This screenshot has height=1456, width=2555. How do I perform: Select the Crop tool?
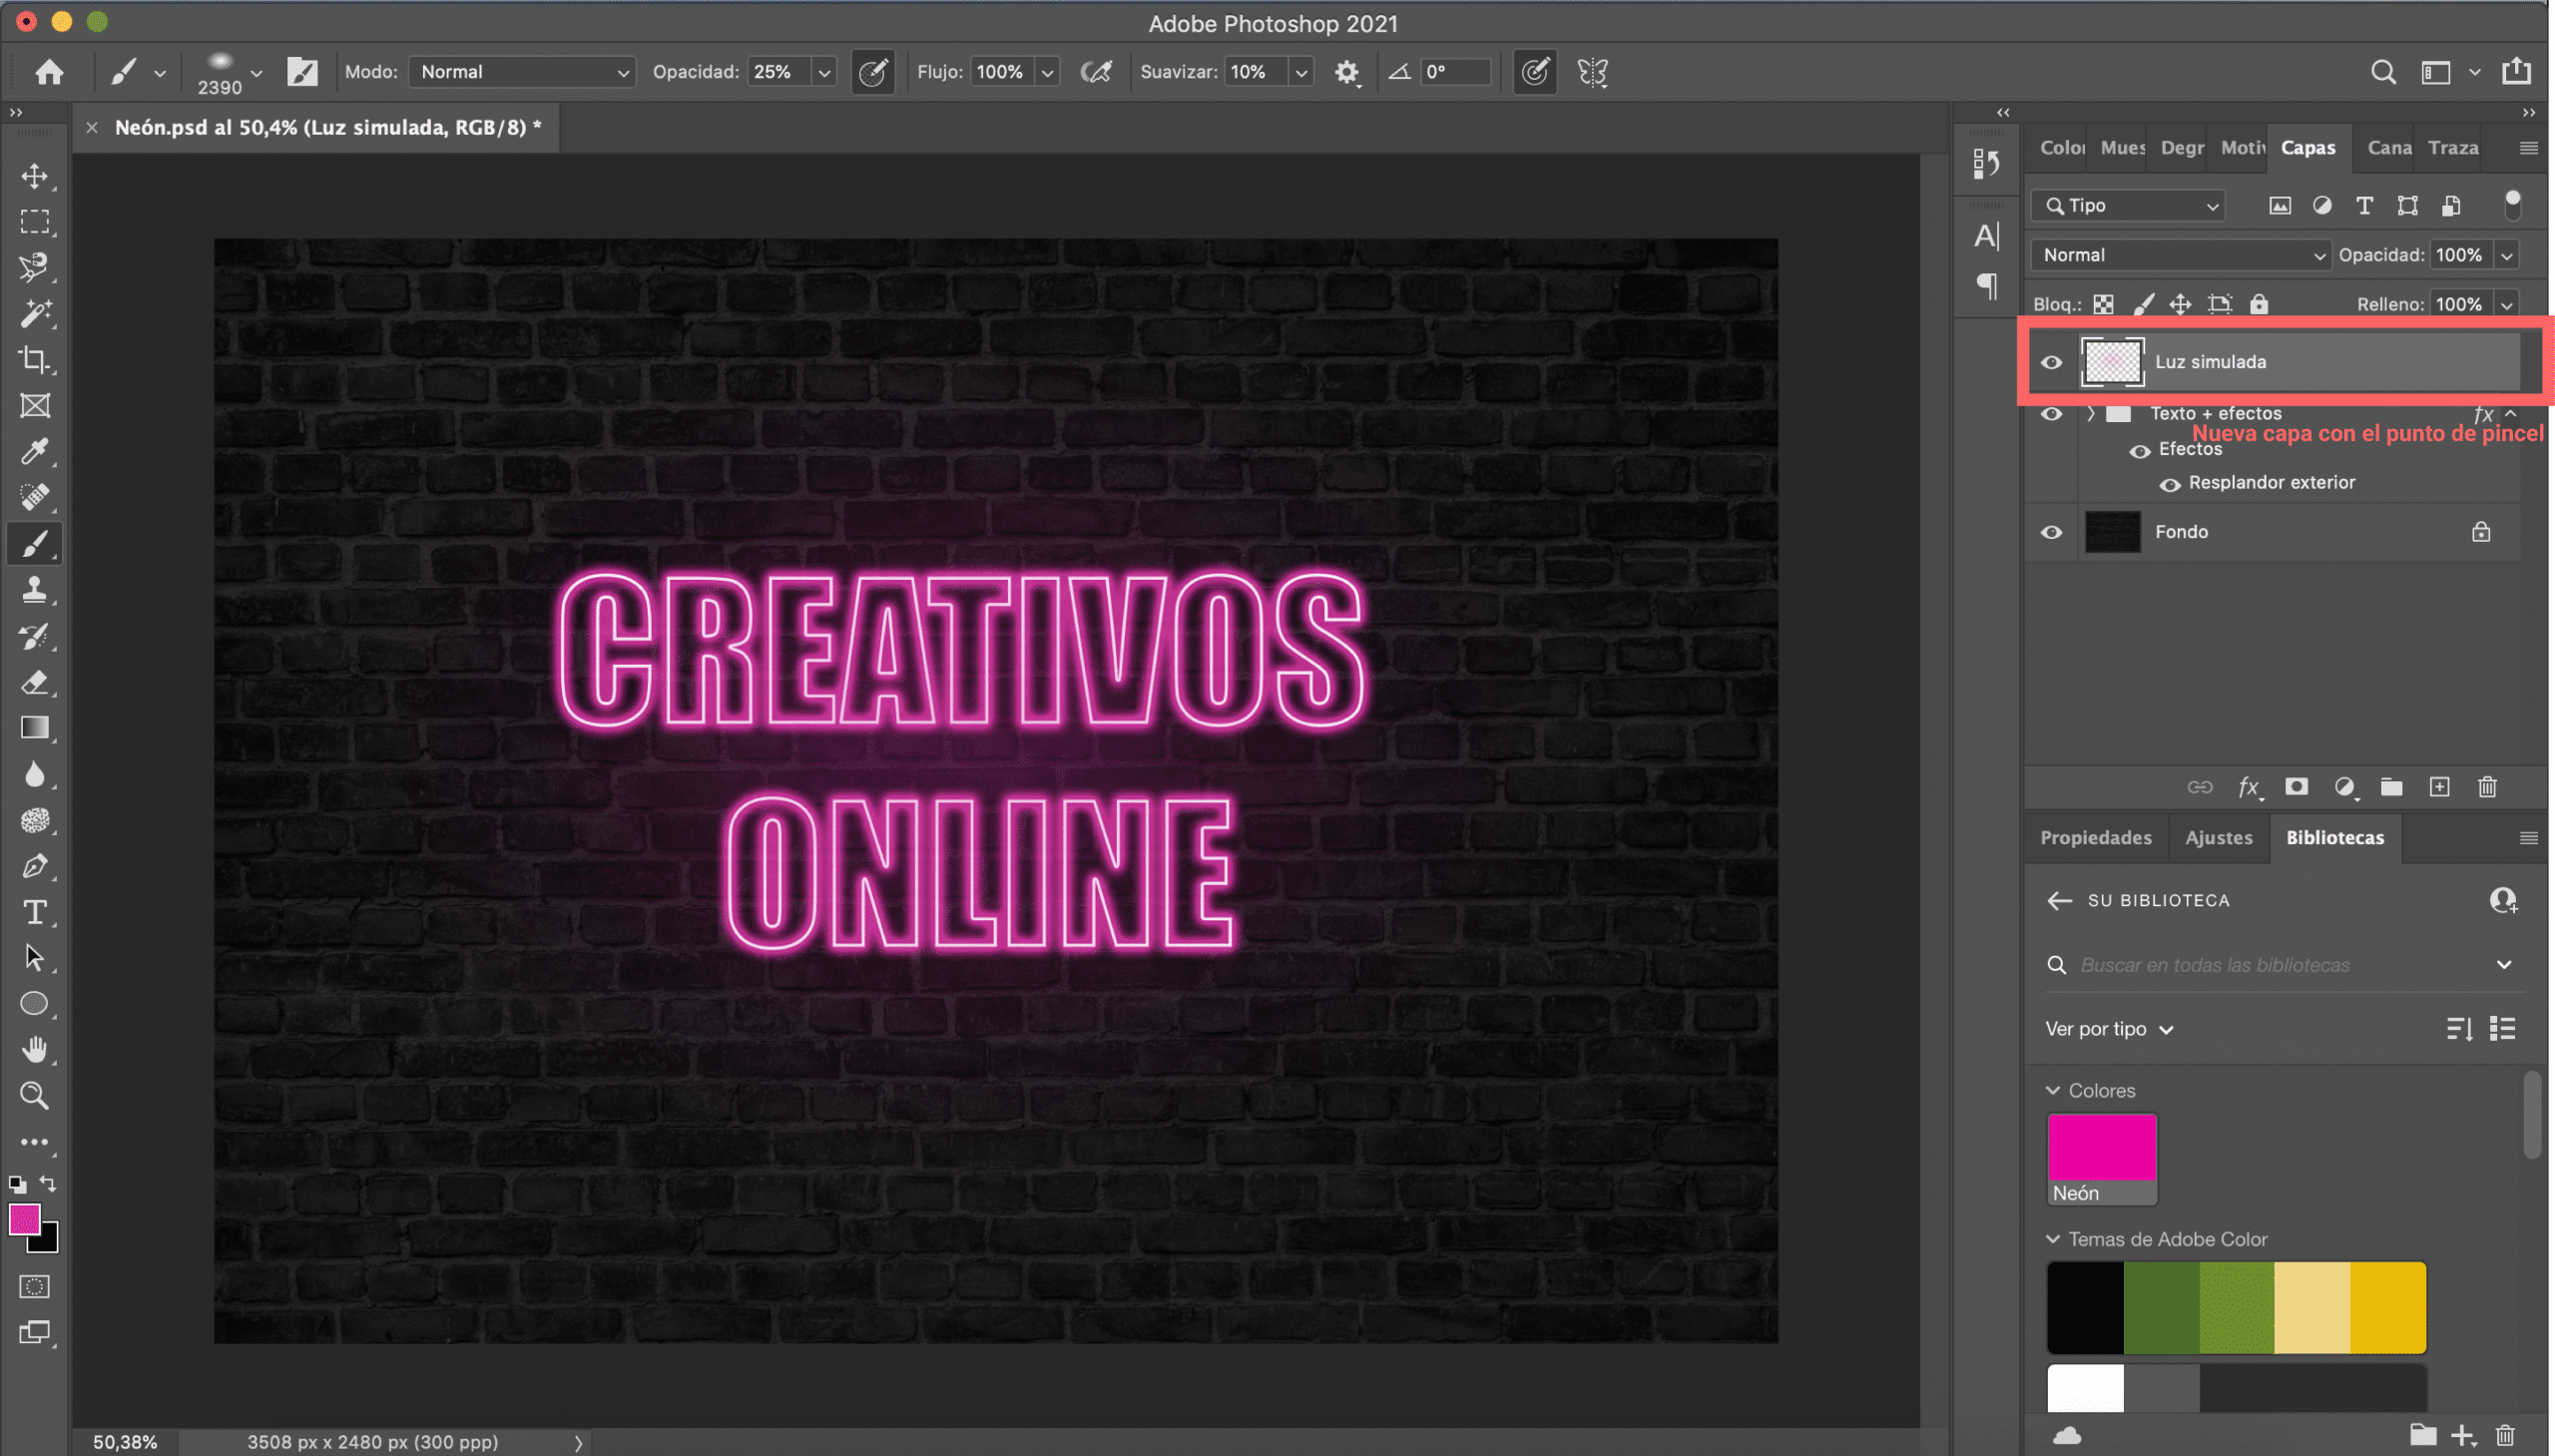pyautogui.click(x=35, y=358)
